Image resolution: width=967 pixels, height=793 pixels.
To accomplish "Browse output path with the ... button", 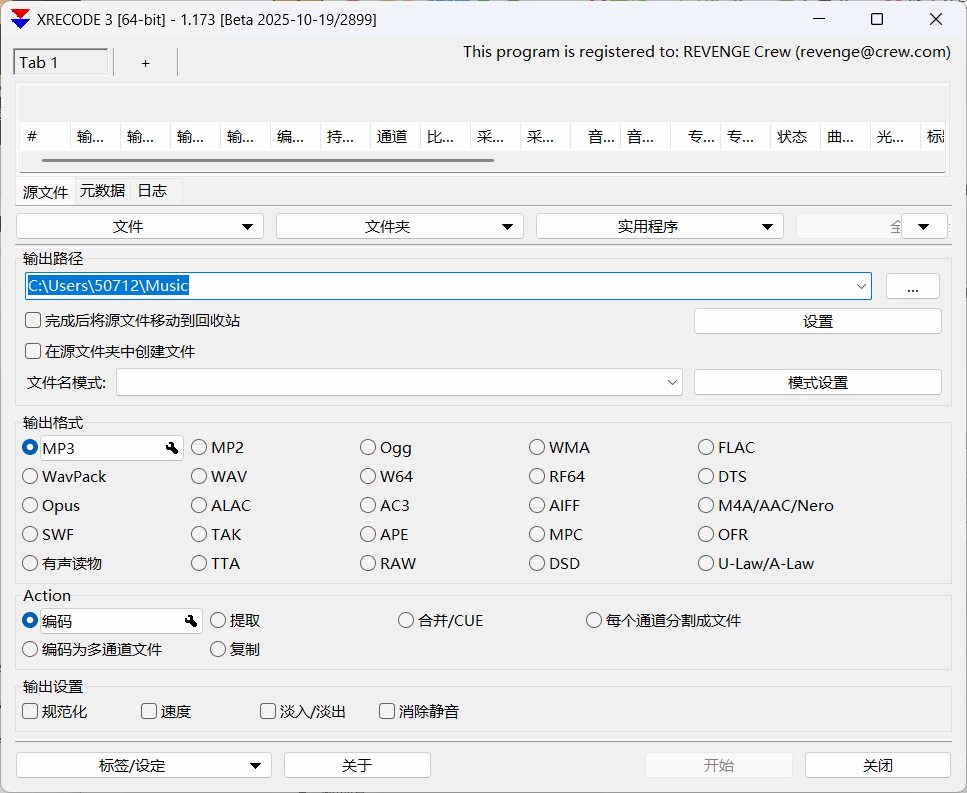I will (912, 286).
